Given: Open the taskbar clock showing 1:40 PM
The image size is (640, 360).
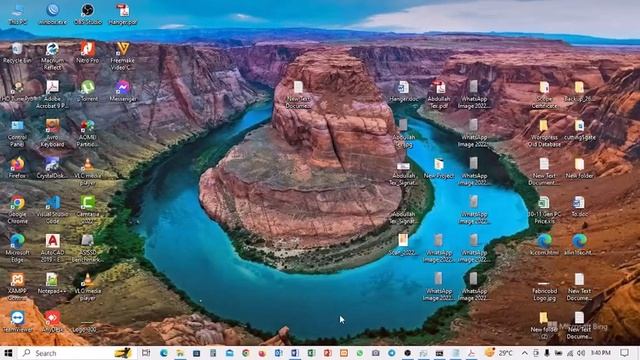Looking at the screenshot, I should [601, 353].
